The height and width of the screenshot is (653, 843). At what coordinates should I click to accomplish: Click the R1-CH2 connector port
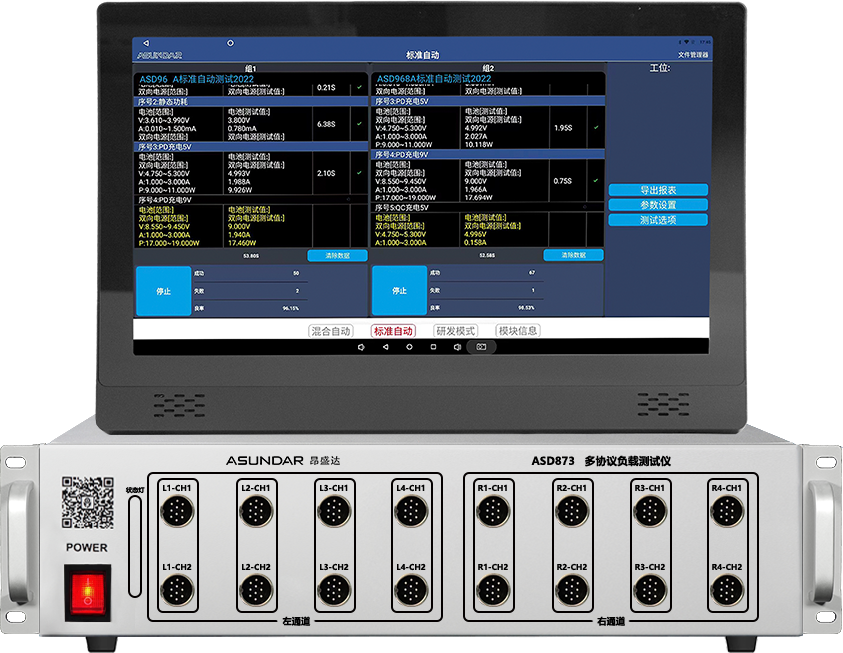tap(493, 590)
